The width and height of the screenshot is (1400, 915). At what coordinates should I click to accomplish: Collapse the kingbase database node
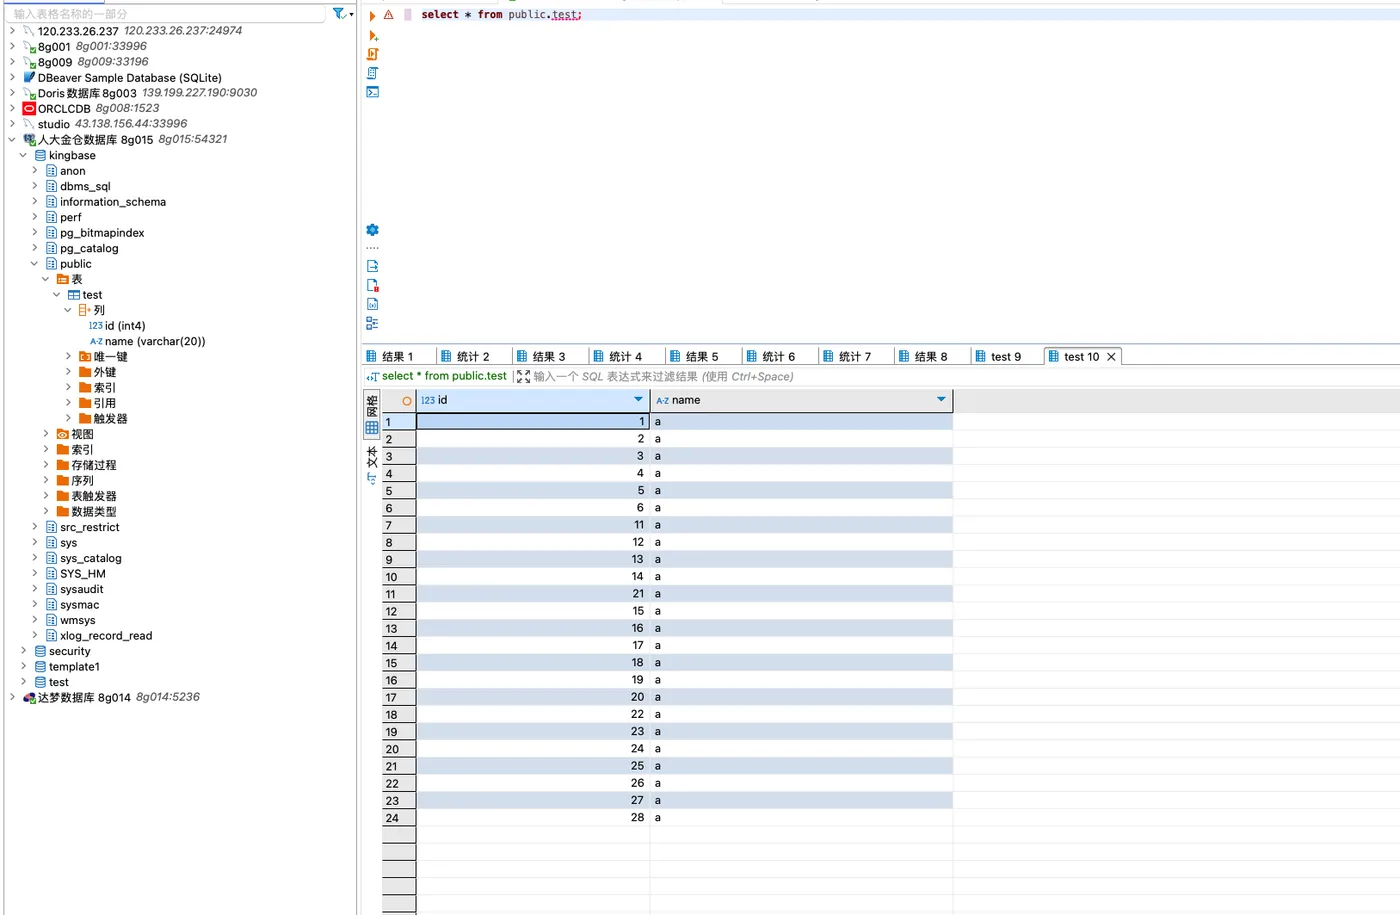[x=23, y=156]
